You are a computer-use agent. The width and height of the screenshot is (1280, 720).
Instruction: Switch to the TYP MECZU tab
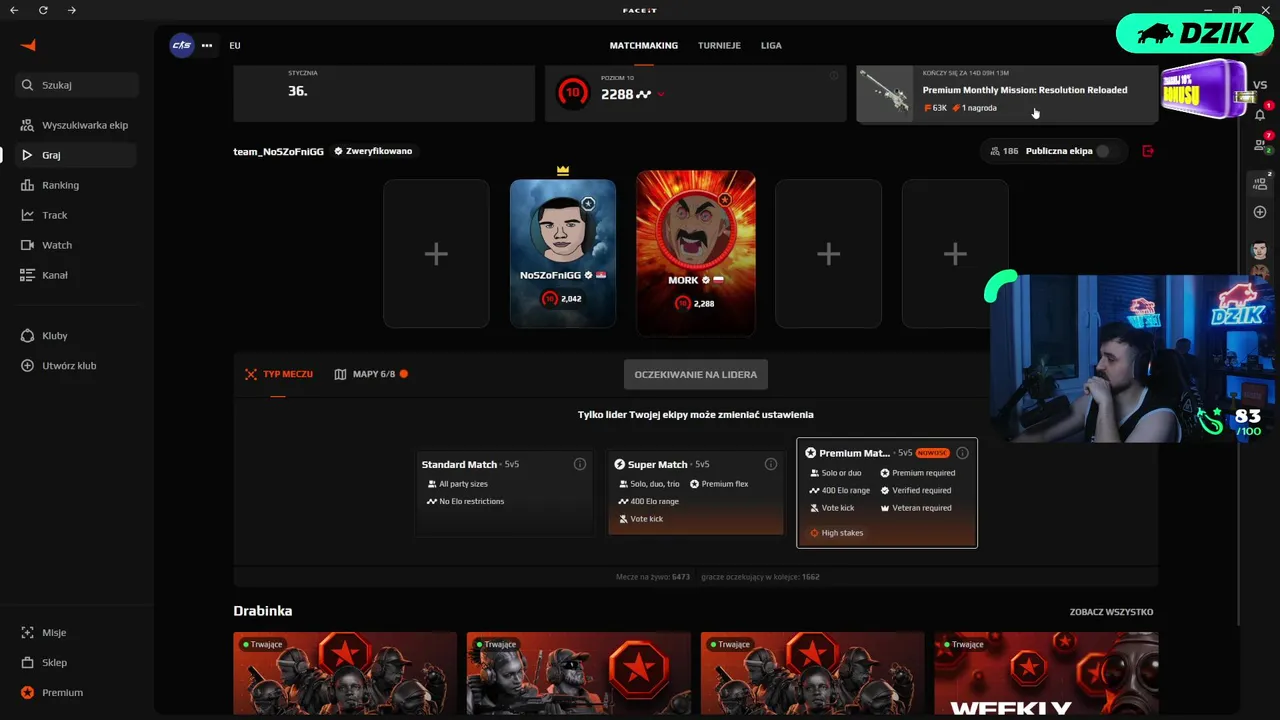(279, 374)
